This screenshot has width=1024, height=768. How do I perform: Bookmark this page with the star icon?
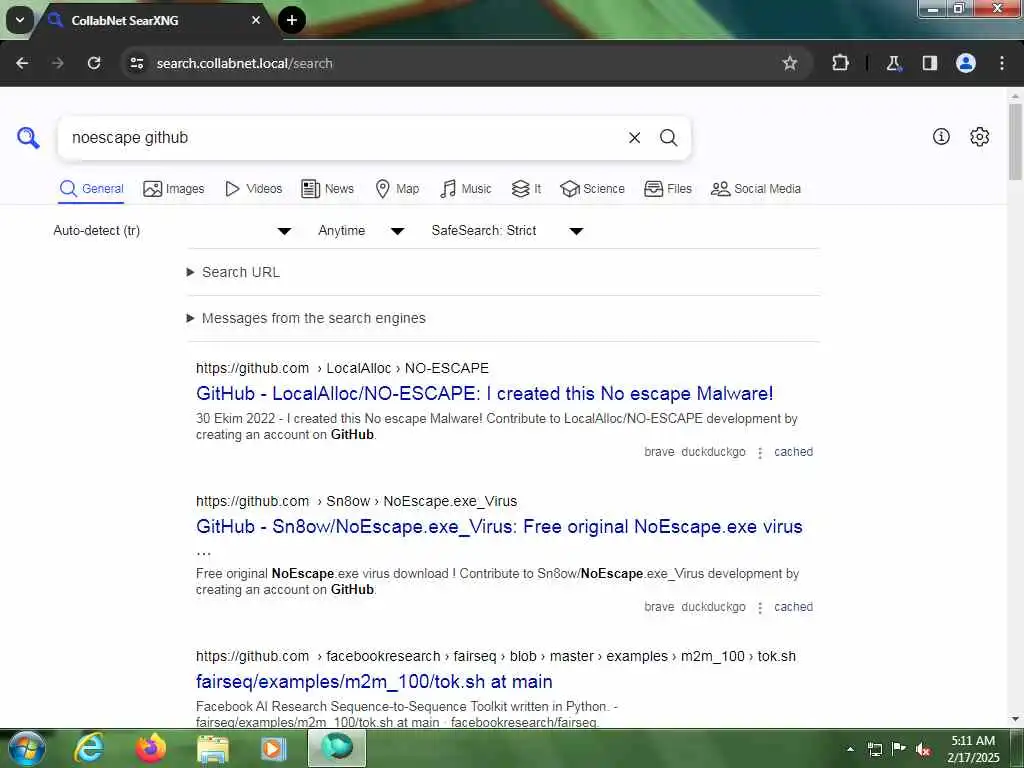pyautogui.click(x=790, y=63)
